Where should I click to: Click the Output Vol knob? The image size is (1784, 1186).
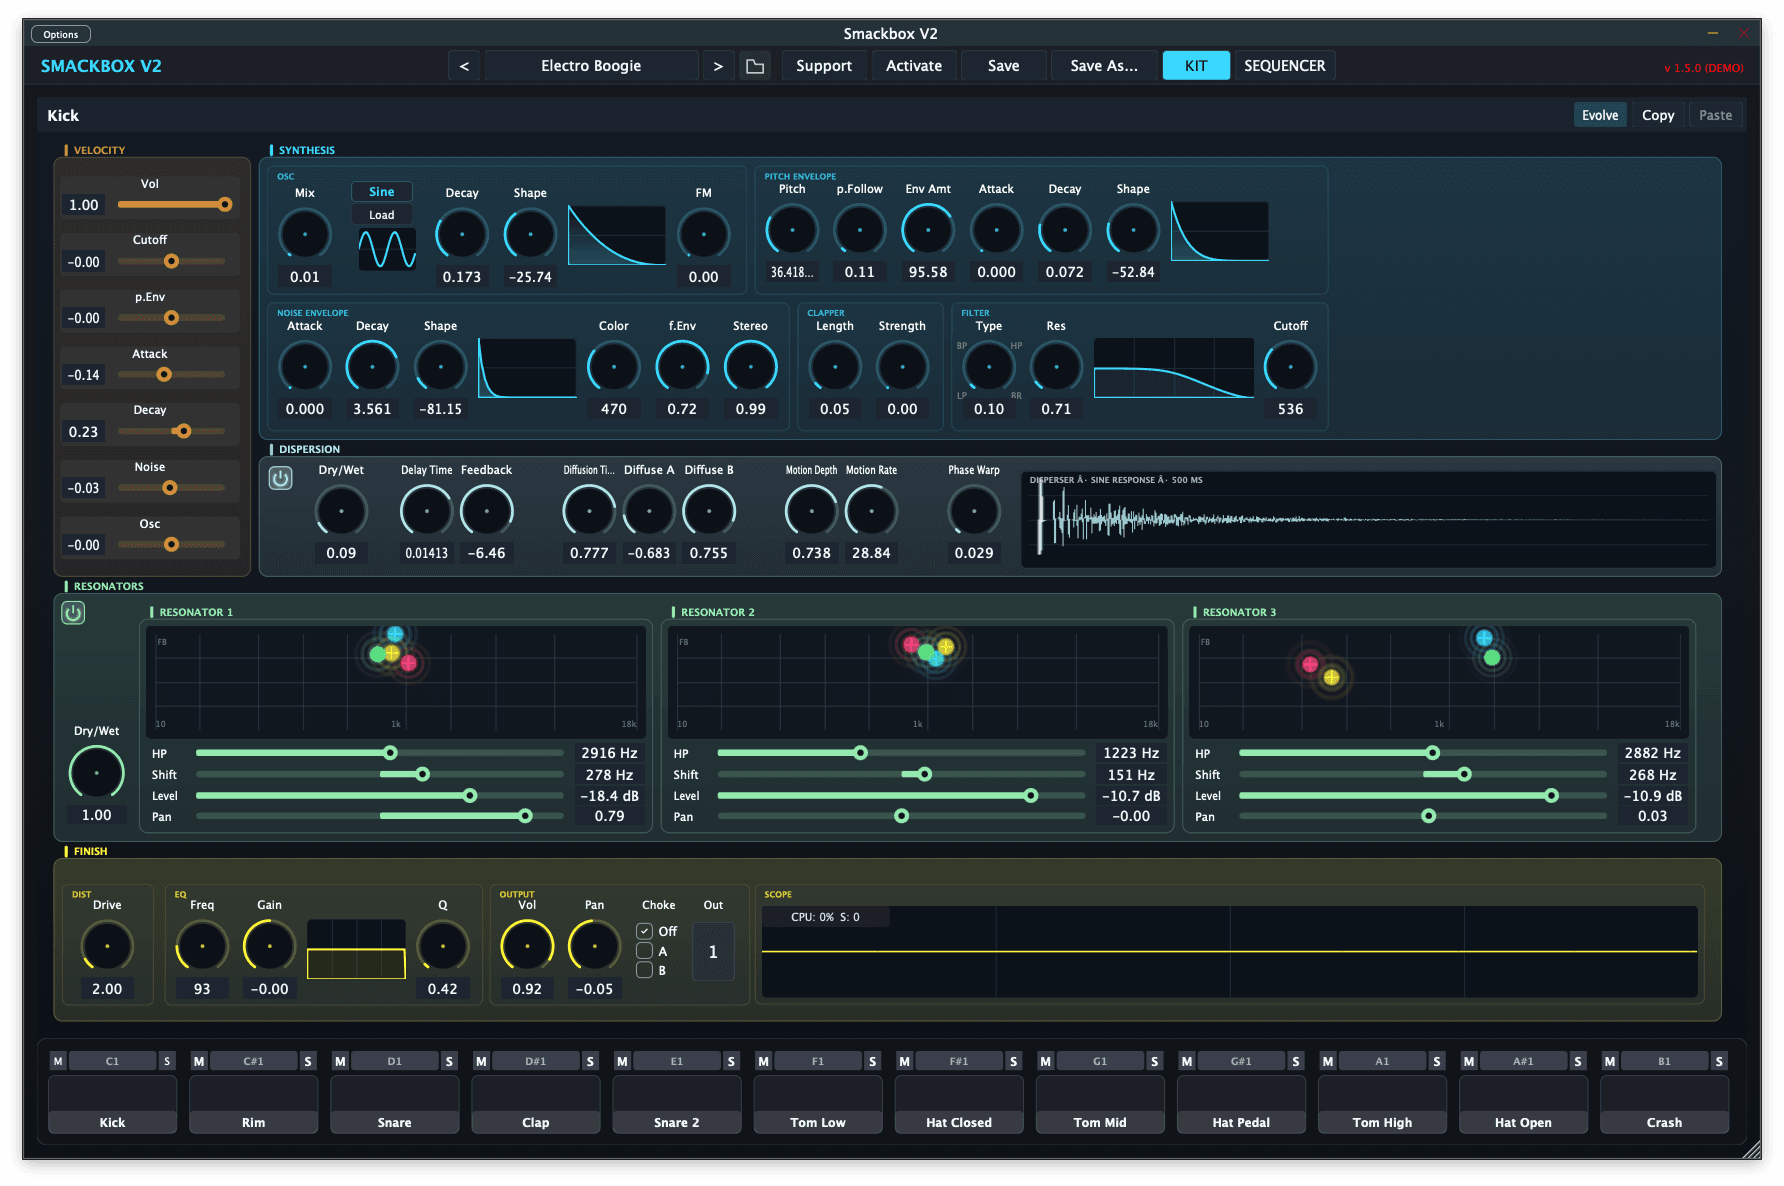[527, 946]
